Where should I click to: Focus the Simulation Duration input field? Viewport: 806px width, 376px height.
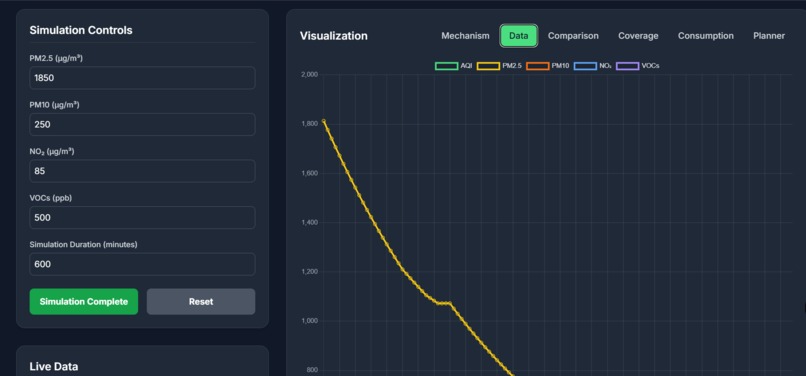142,264
